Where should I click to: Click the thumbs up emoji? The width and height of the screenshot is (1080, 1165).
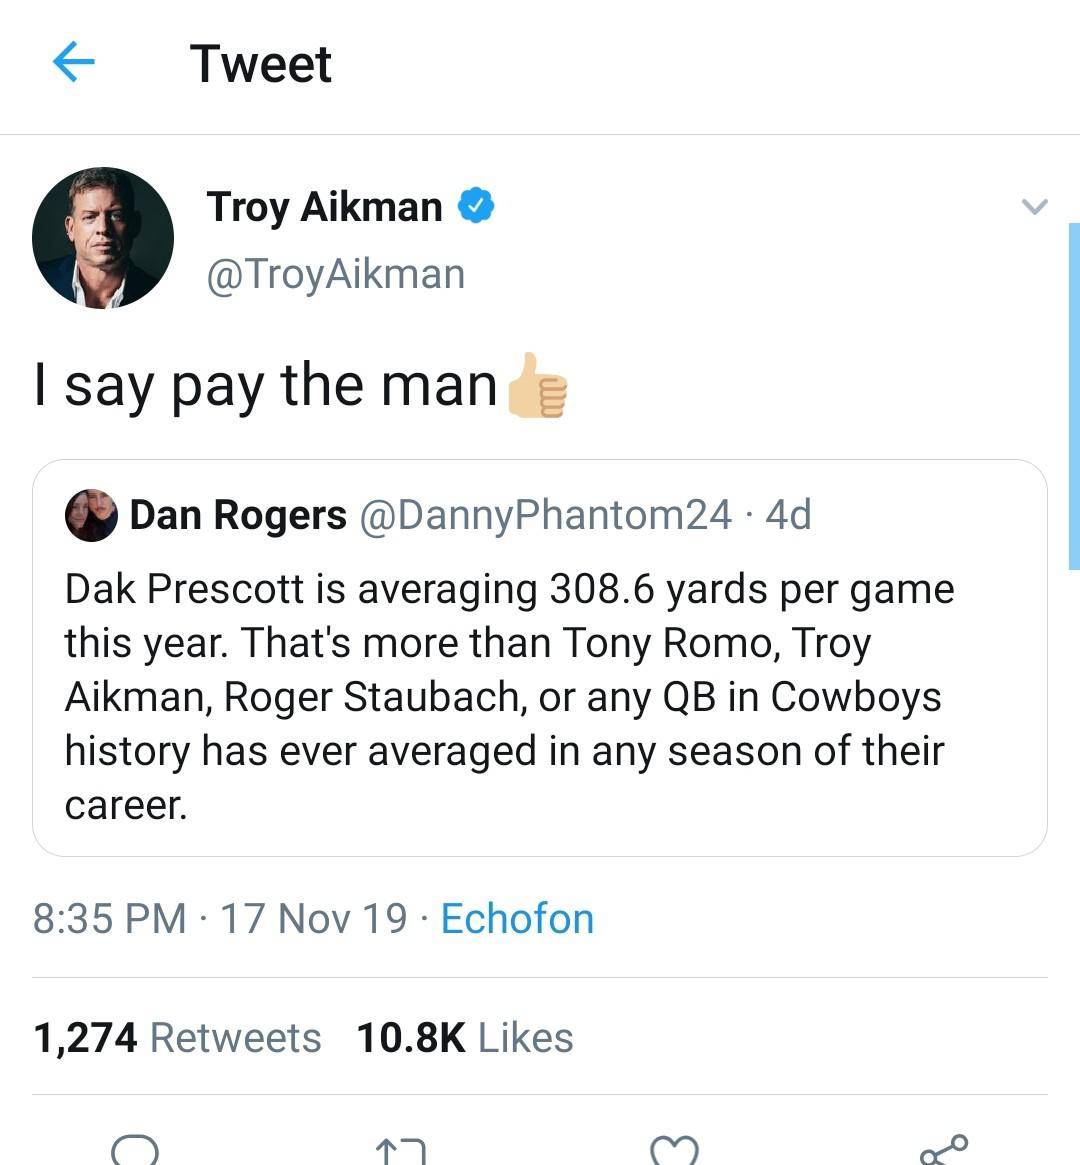tap(537, 385)
